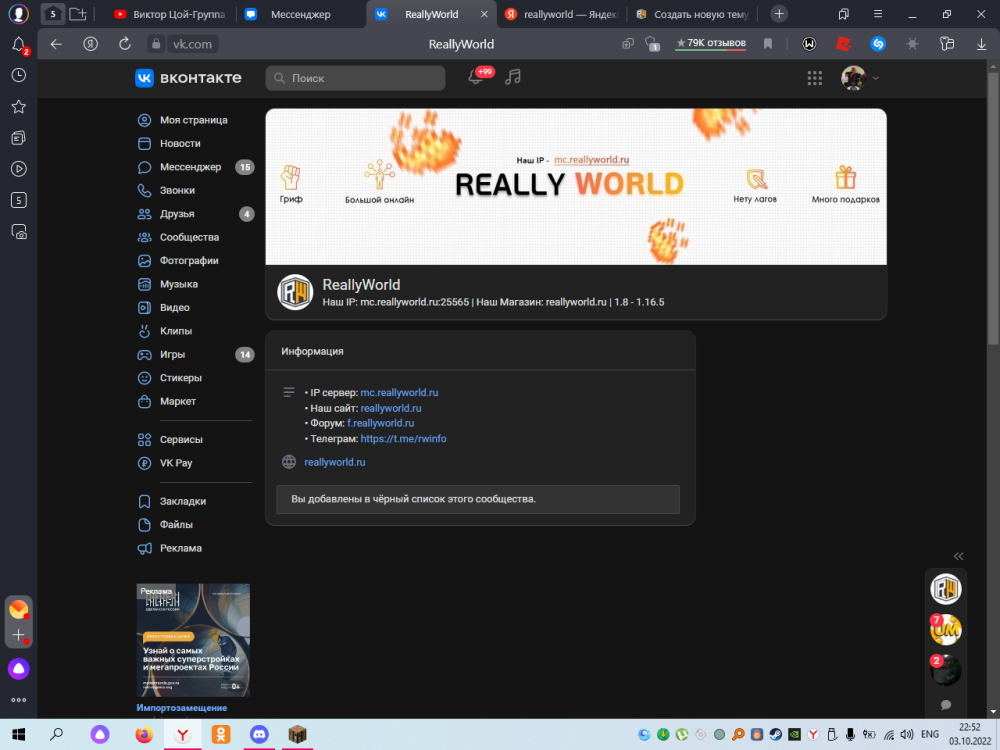The height and width of the screenshot is (750, 1000).
Task: Click the mc.reallyworld.ru IP server link
Action: 399,392
